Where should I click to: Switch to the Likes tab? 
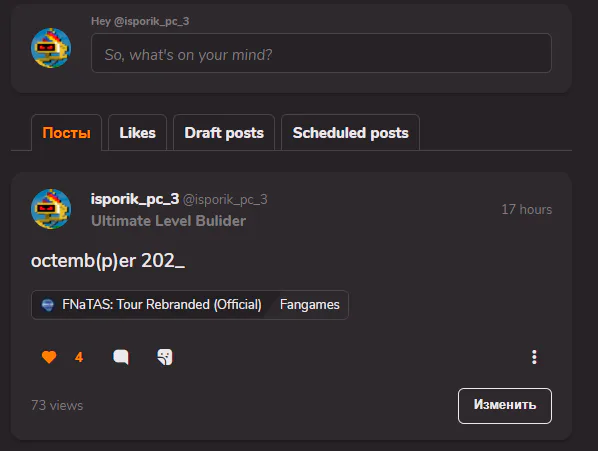tap(137, 133)
